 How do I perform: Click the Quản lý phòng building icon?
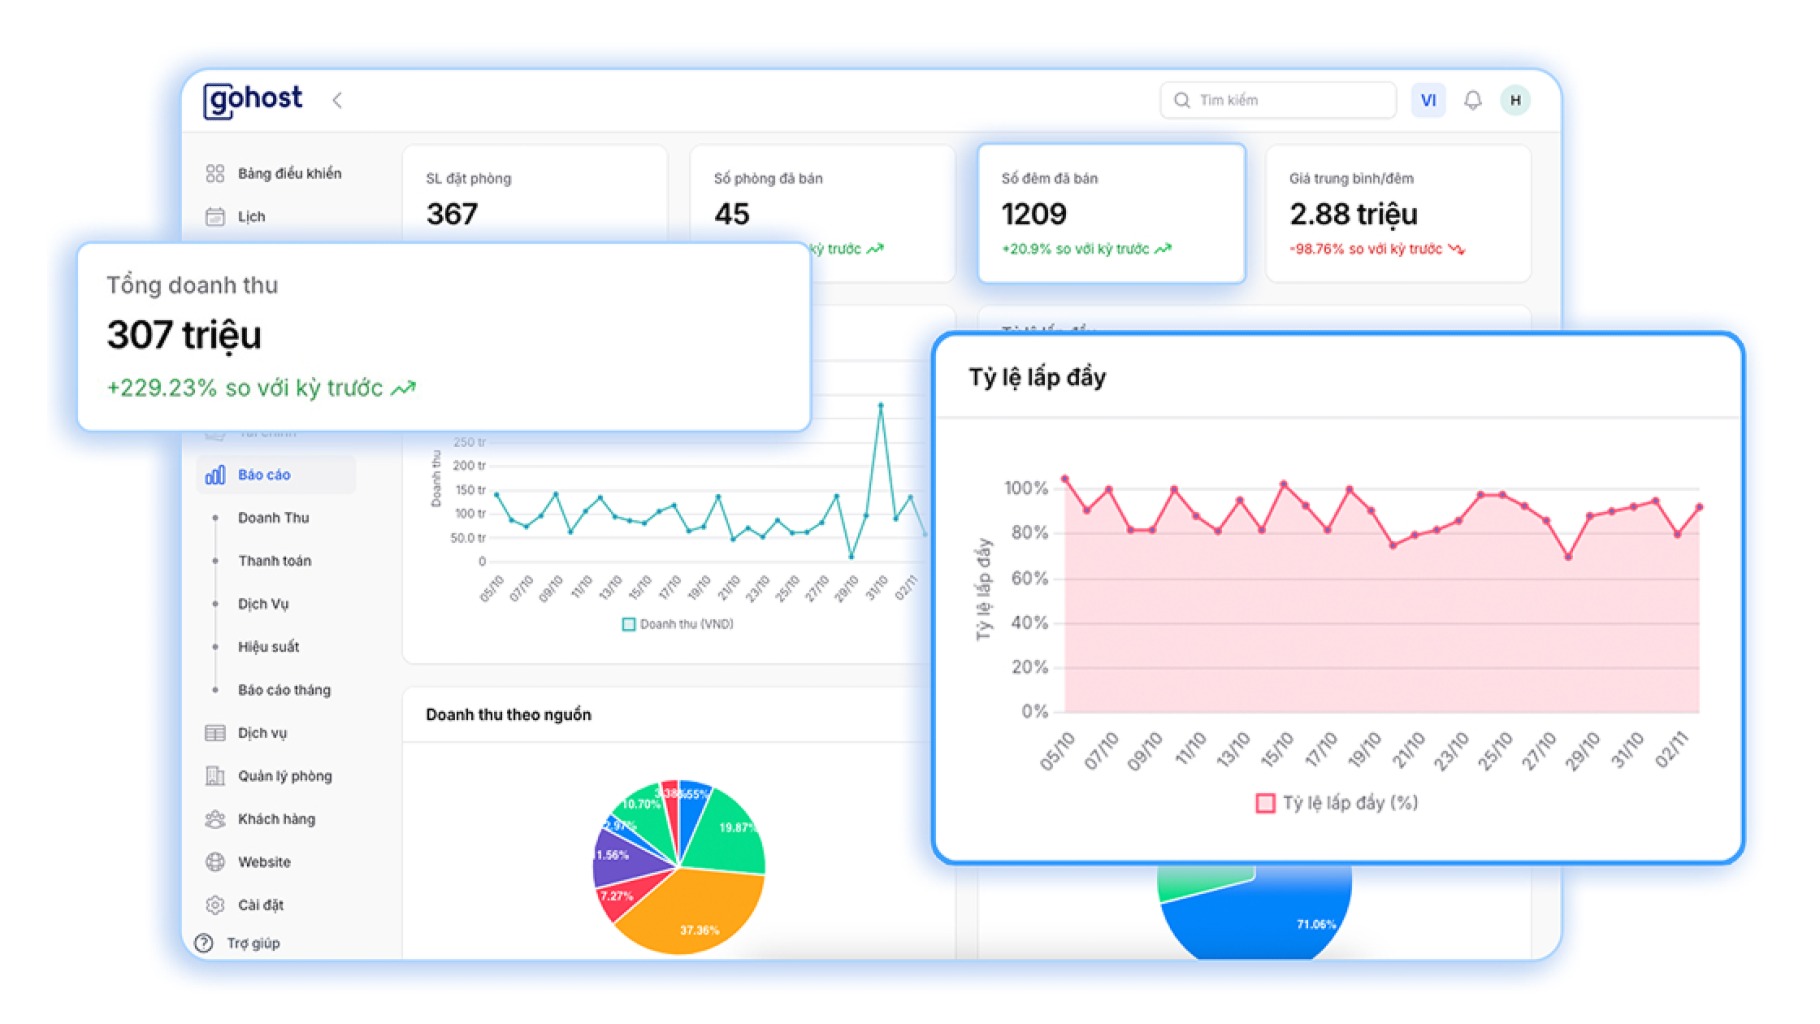[215, 776]
